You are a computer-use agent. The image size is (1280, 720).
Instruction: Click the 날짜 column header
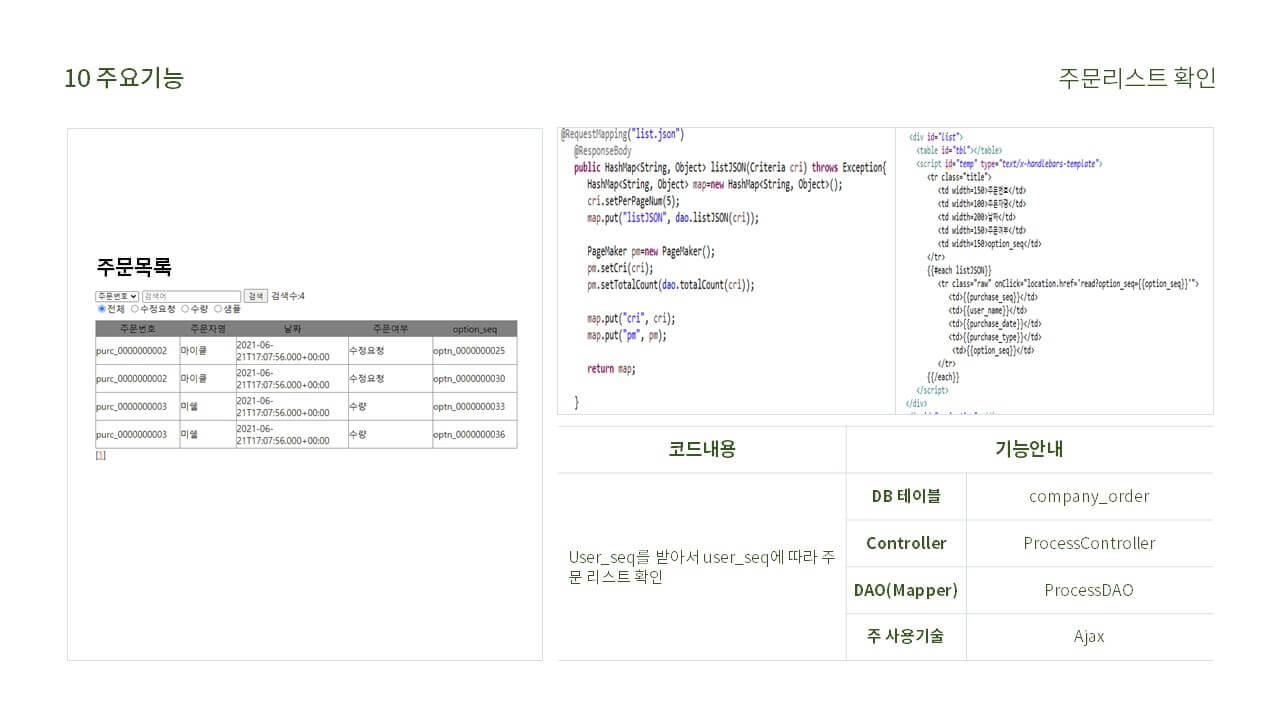click(292, 329)
